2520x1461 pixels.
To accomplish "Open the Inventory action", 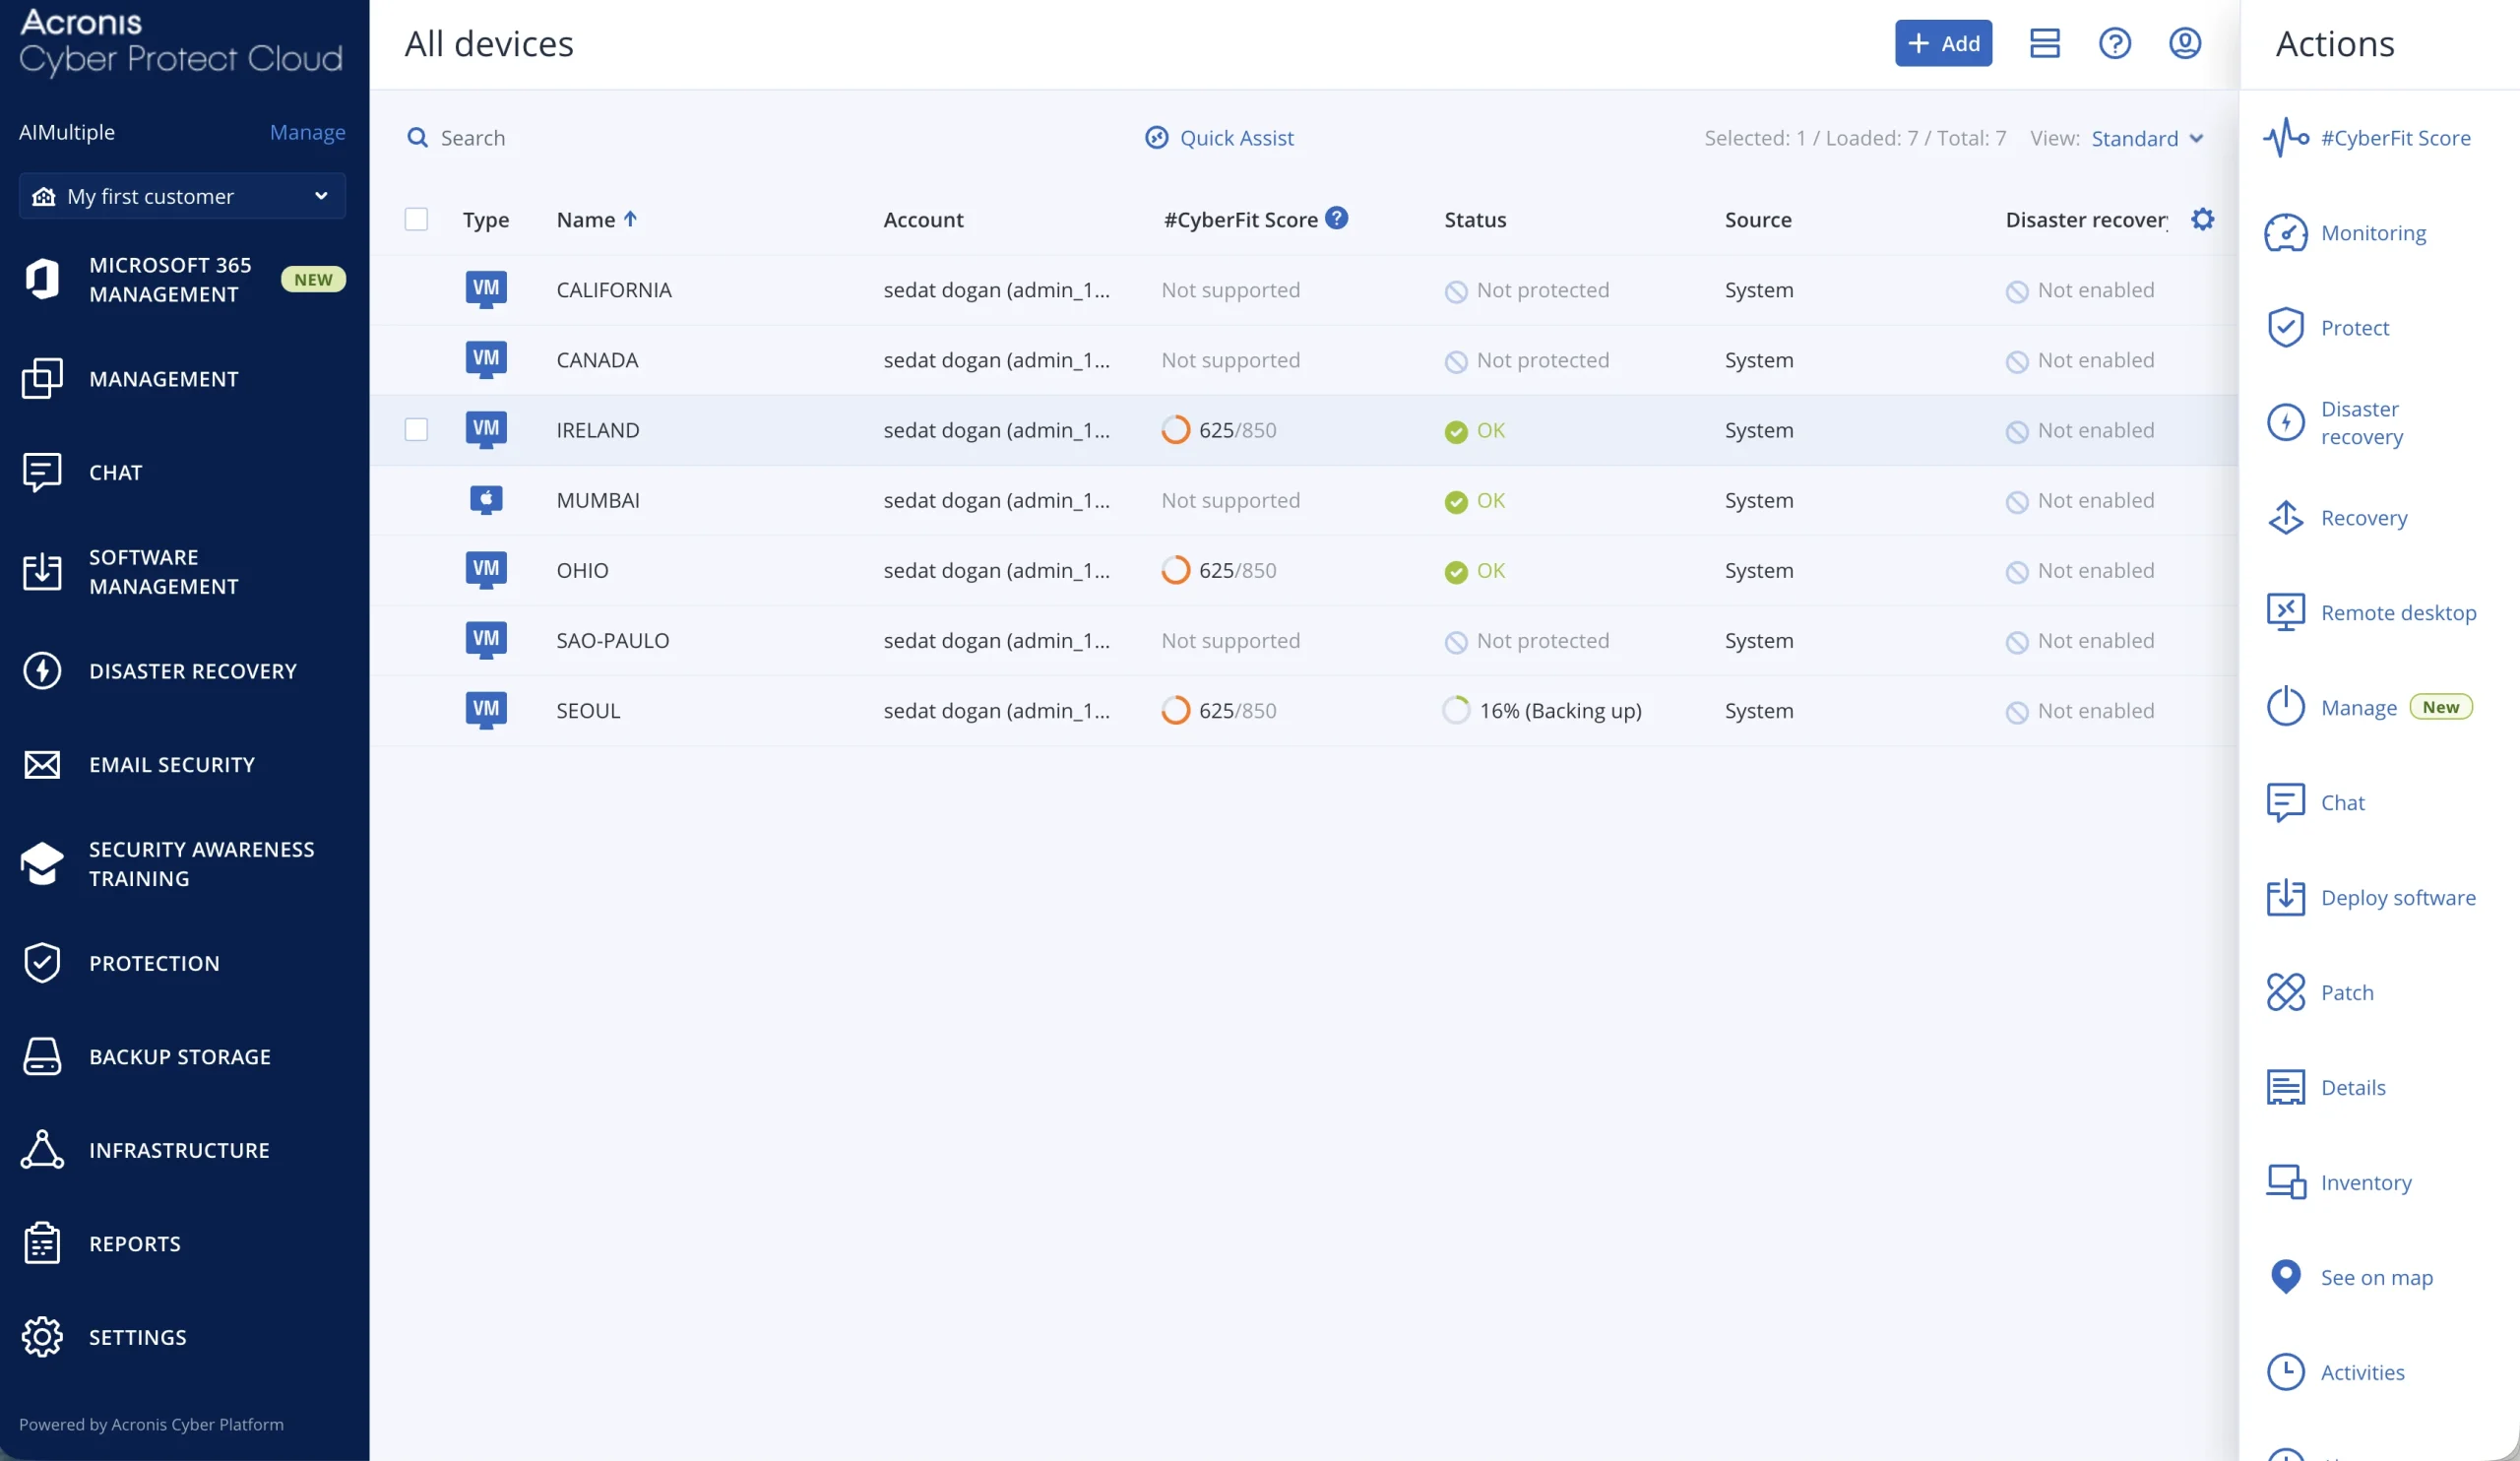I will pos(2338,1183).
